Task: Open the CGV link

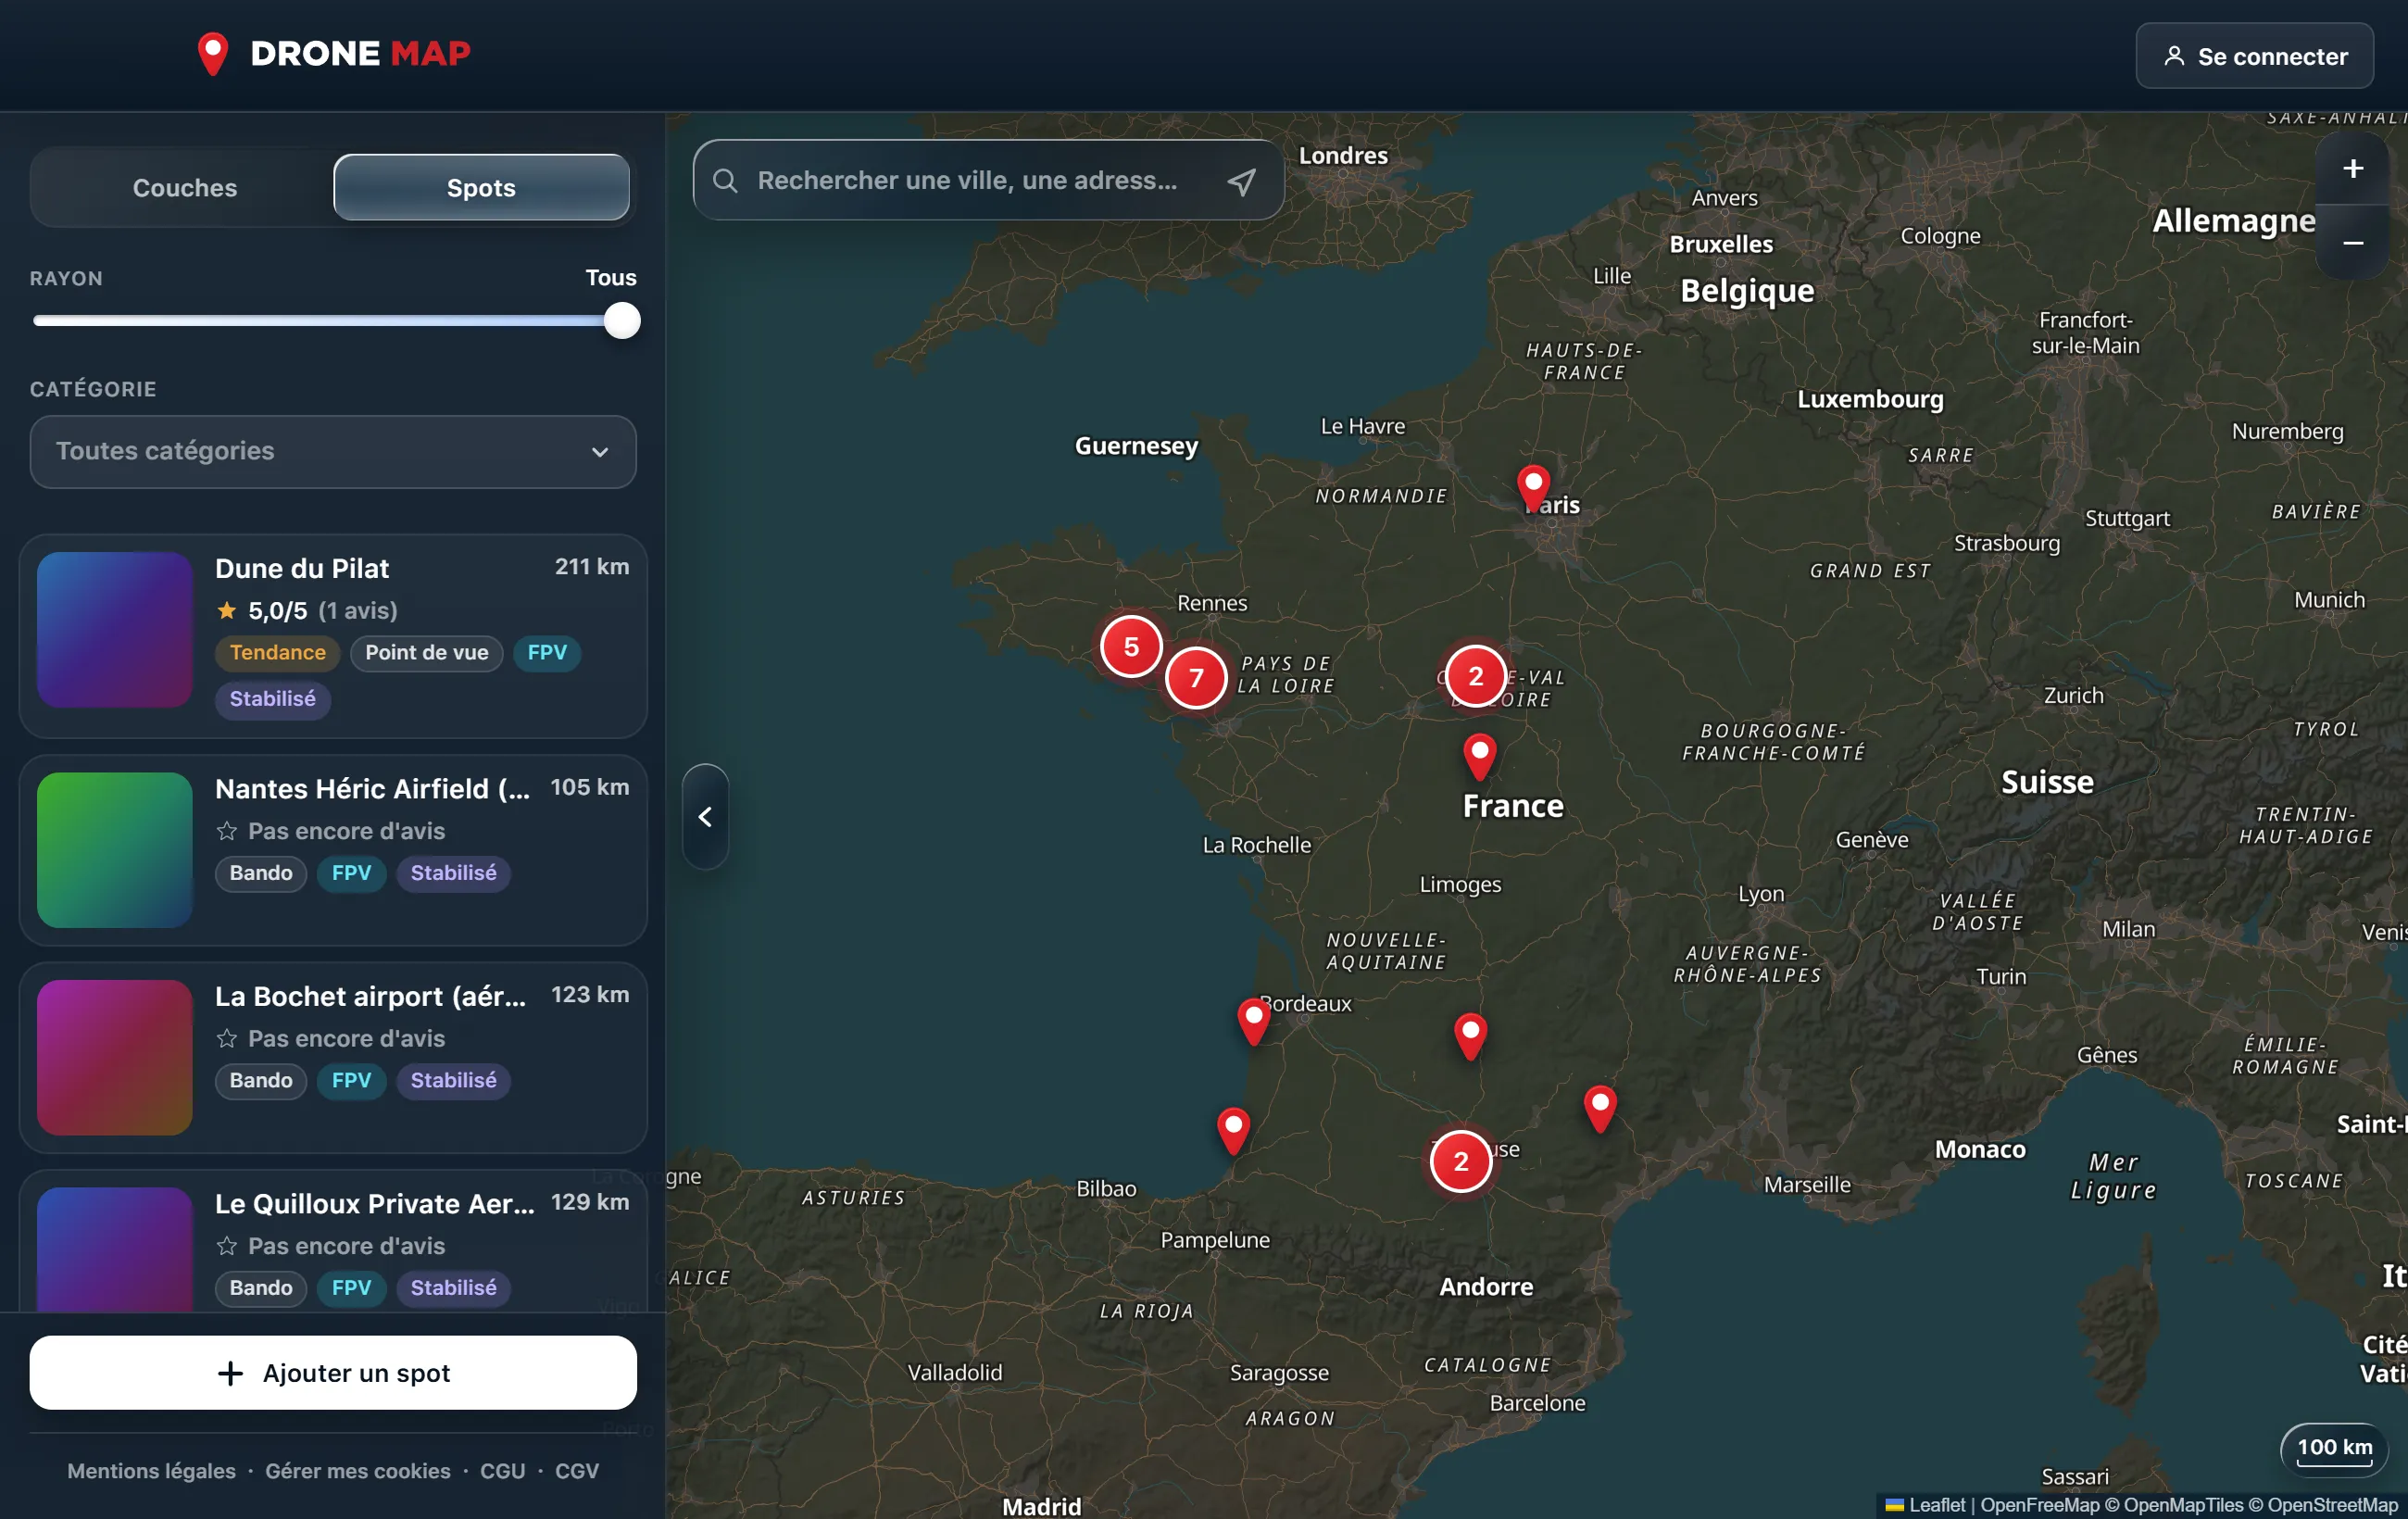Action: coord(577,1471)
